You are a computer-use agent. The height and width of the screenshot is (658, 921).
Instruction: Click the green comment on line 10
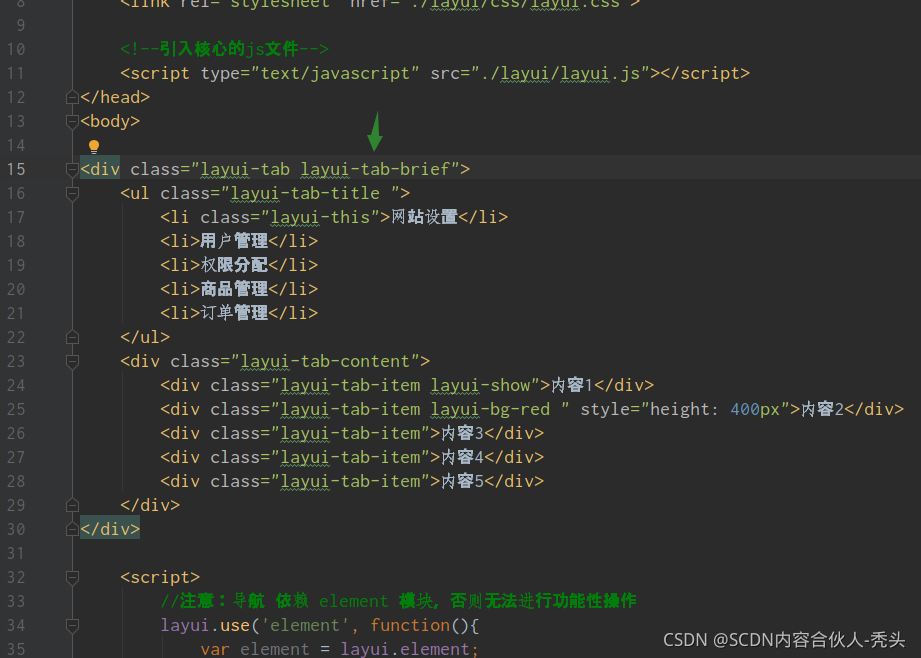(224, 49)
